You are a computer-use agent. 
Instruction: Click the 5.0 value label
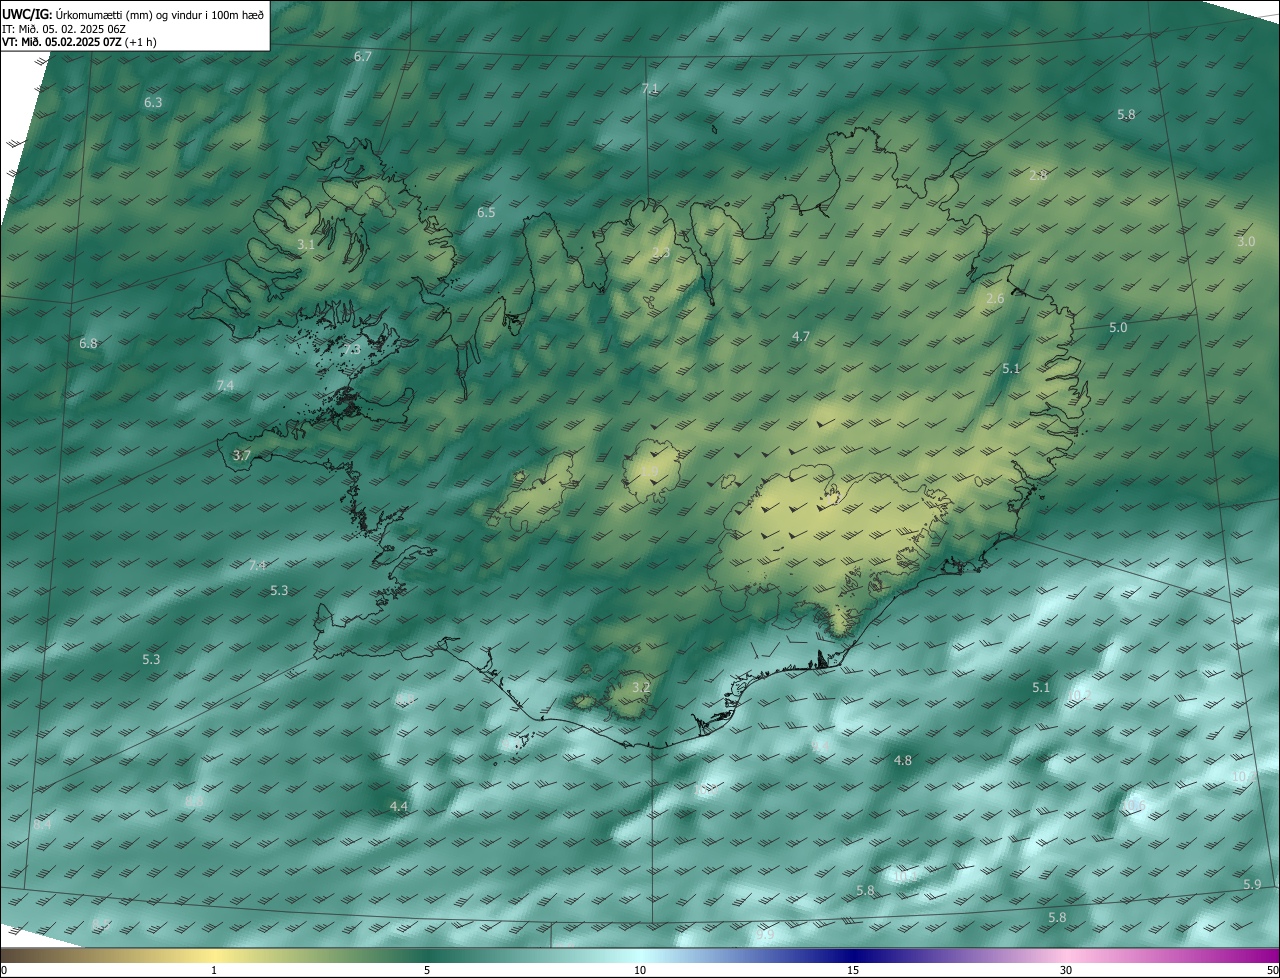(1118, 328)
